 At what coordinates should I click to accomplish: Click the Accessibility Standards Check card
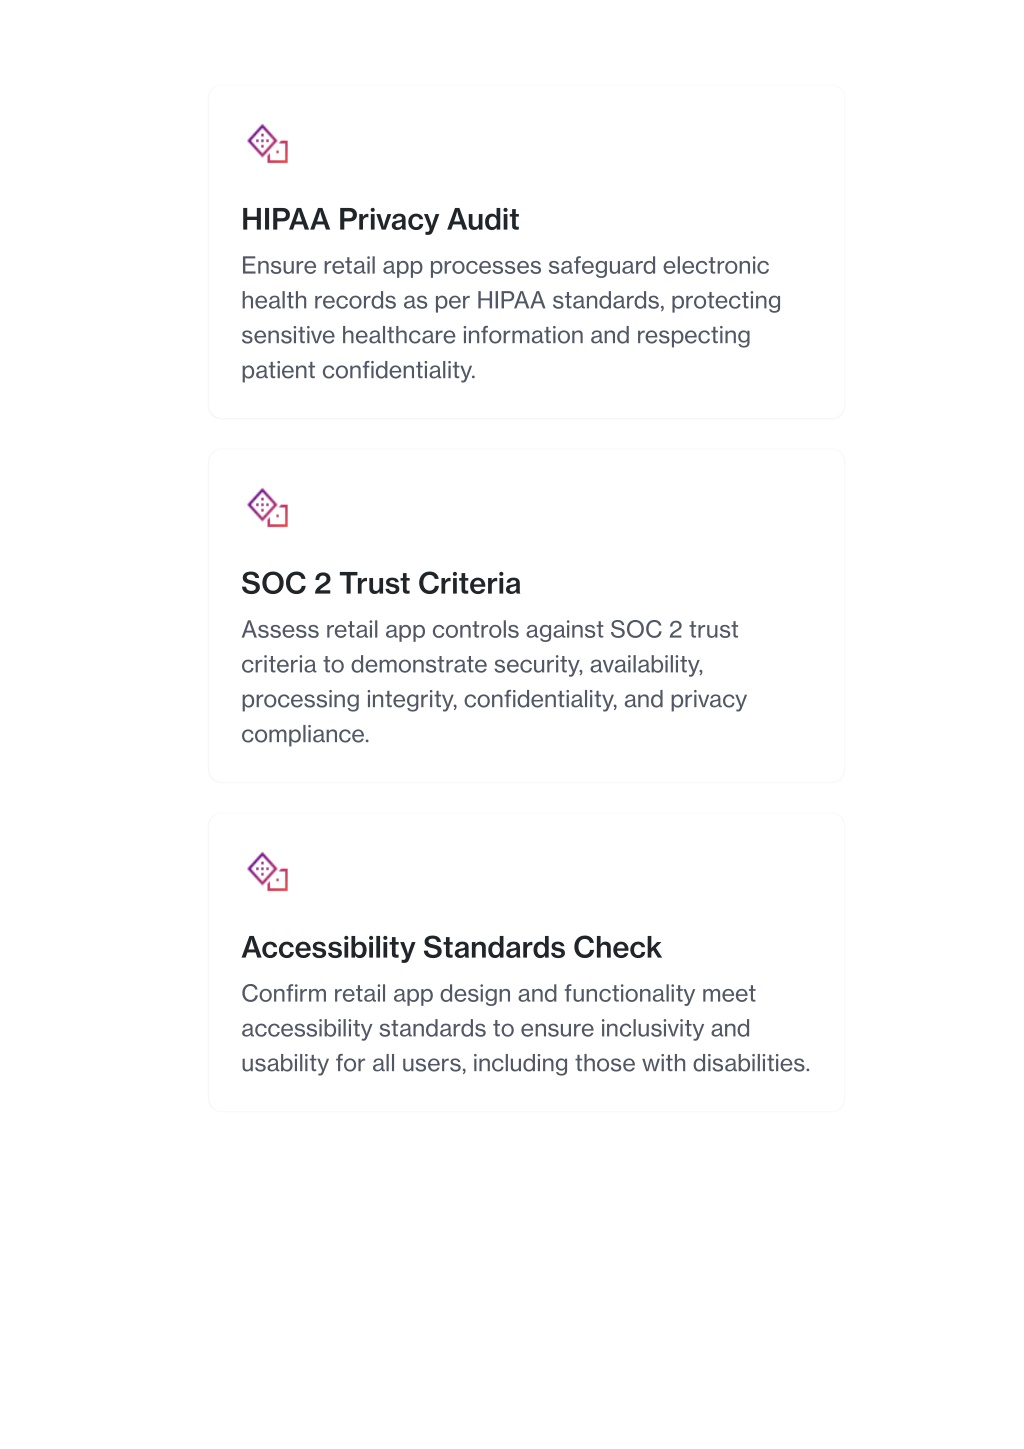[x=526, y=962]
